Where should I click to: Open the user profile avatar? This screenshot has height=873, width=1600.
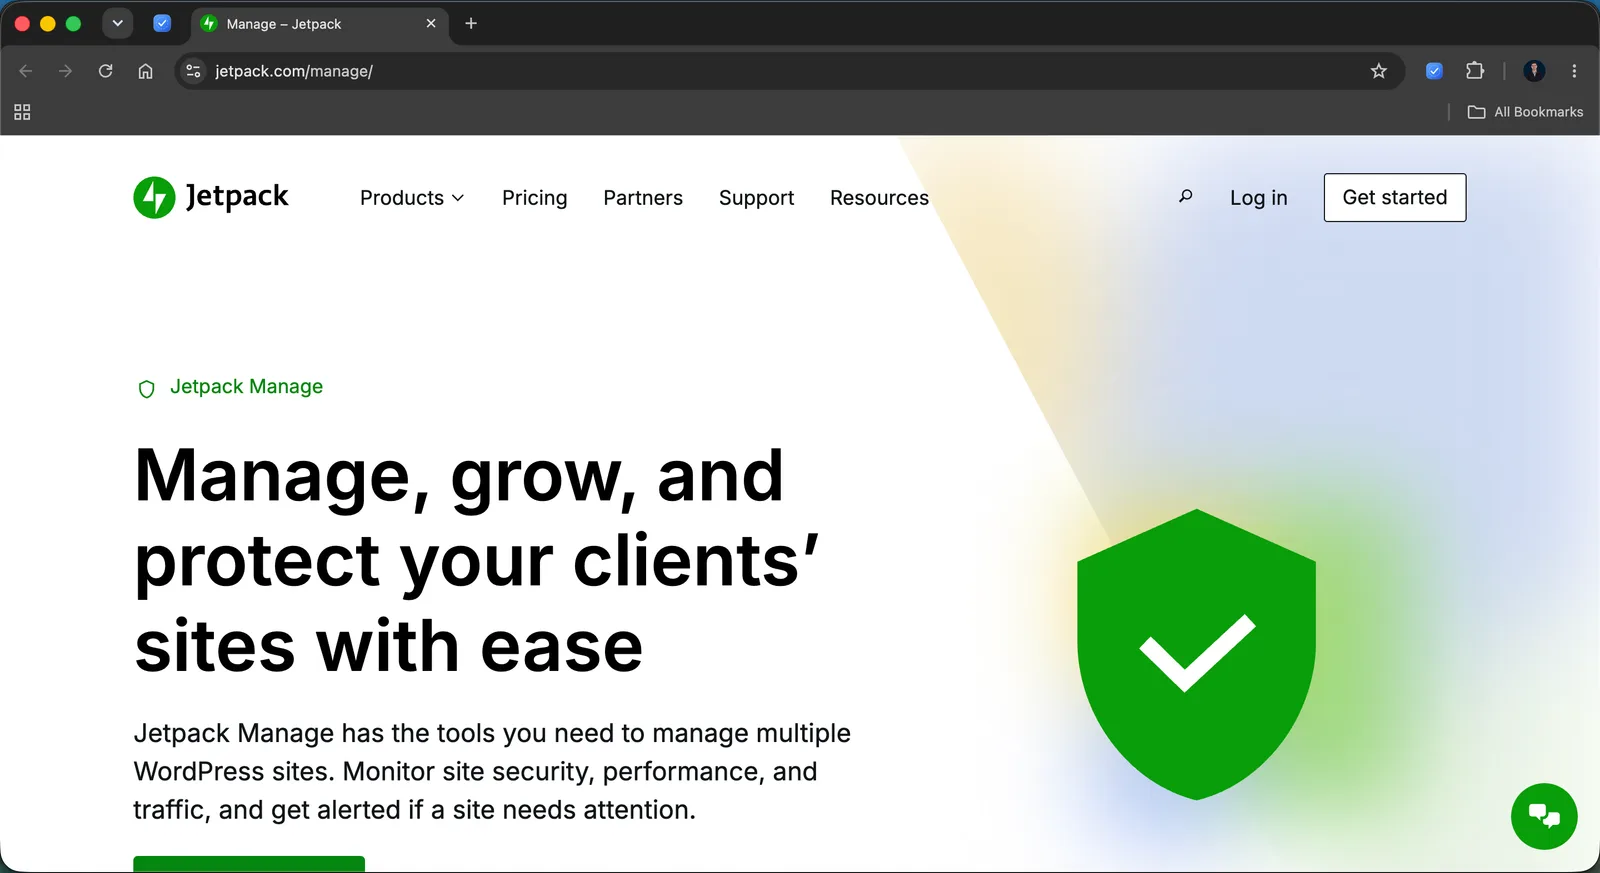[x=1534, y=71]
